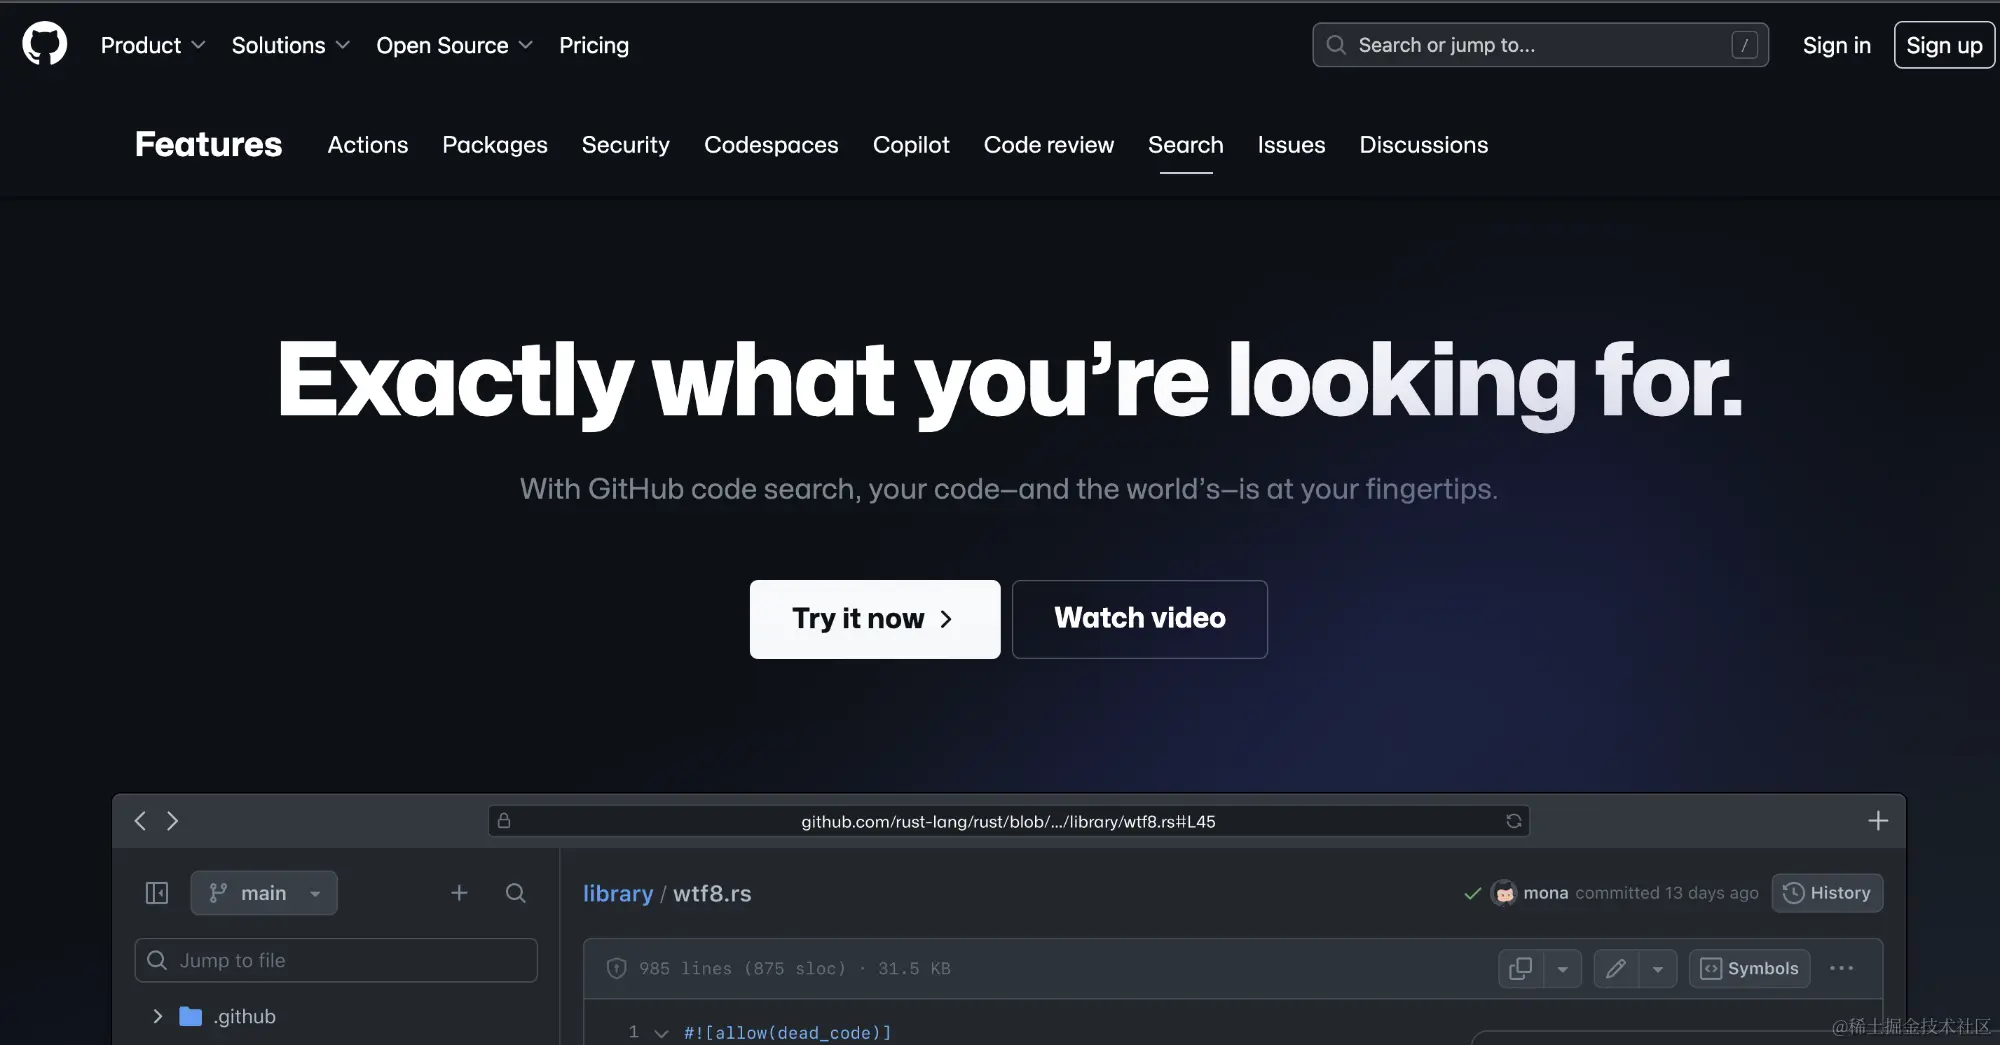The width and height of the screenshot is (2000, 1045).
Task: Go to the Pricing page
Action: pyautogui.click(x=594, y=45)
